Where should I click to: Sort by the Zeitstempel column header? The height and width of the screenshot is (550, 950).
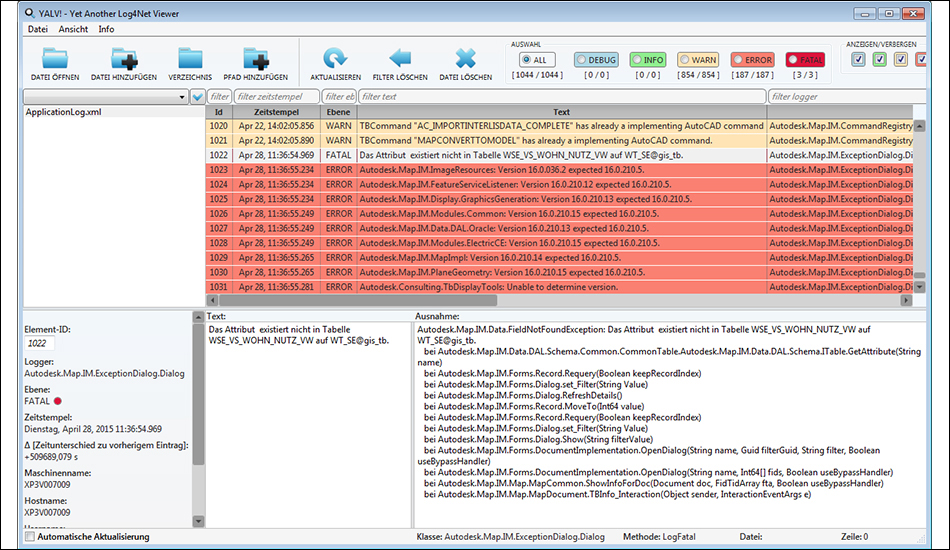tap(276, 112)
